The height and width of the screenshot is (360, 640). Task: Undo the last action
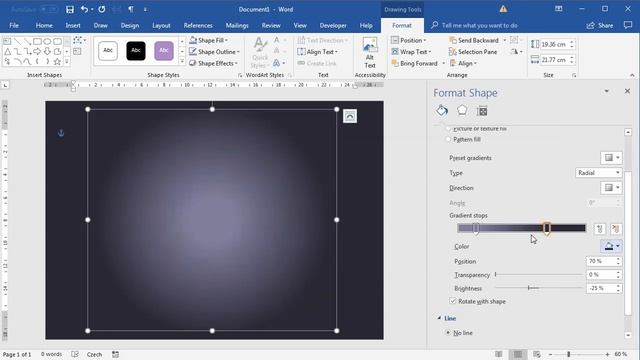[x=84, y=9]
